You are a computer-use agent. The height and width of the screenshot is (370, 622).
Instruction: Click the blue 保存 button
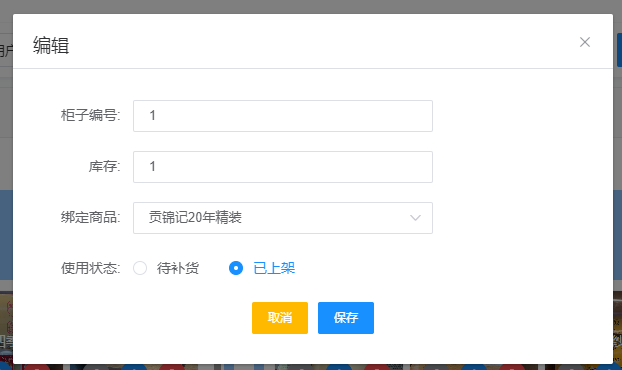pos(346,318)
